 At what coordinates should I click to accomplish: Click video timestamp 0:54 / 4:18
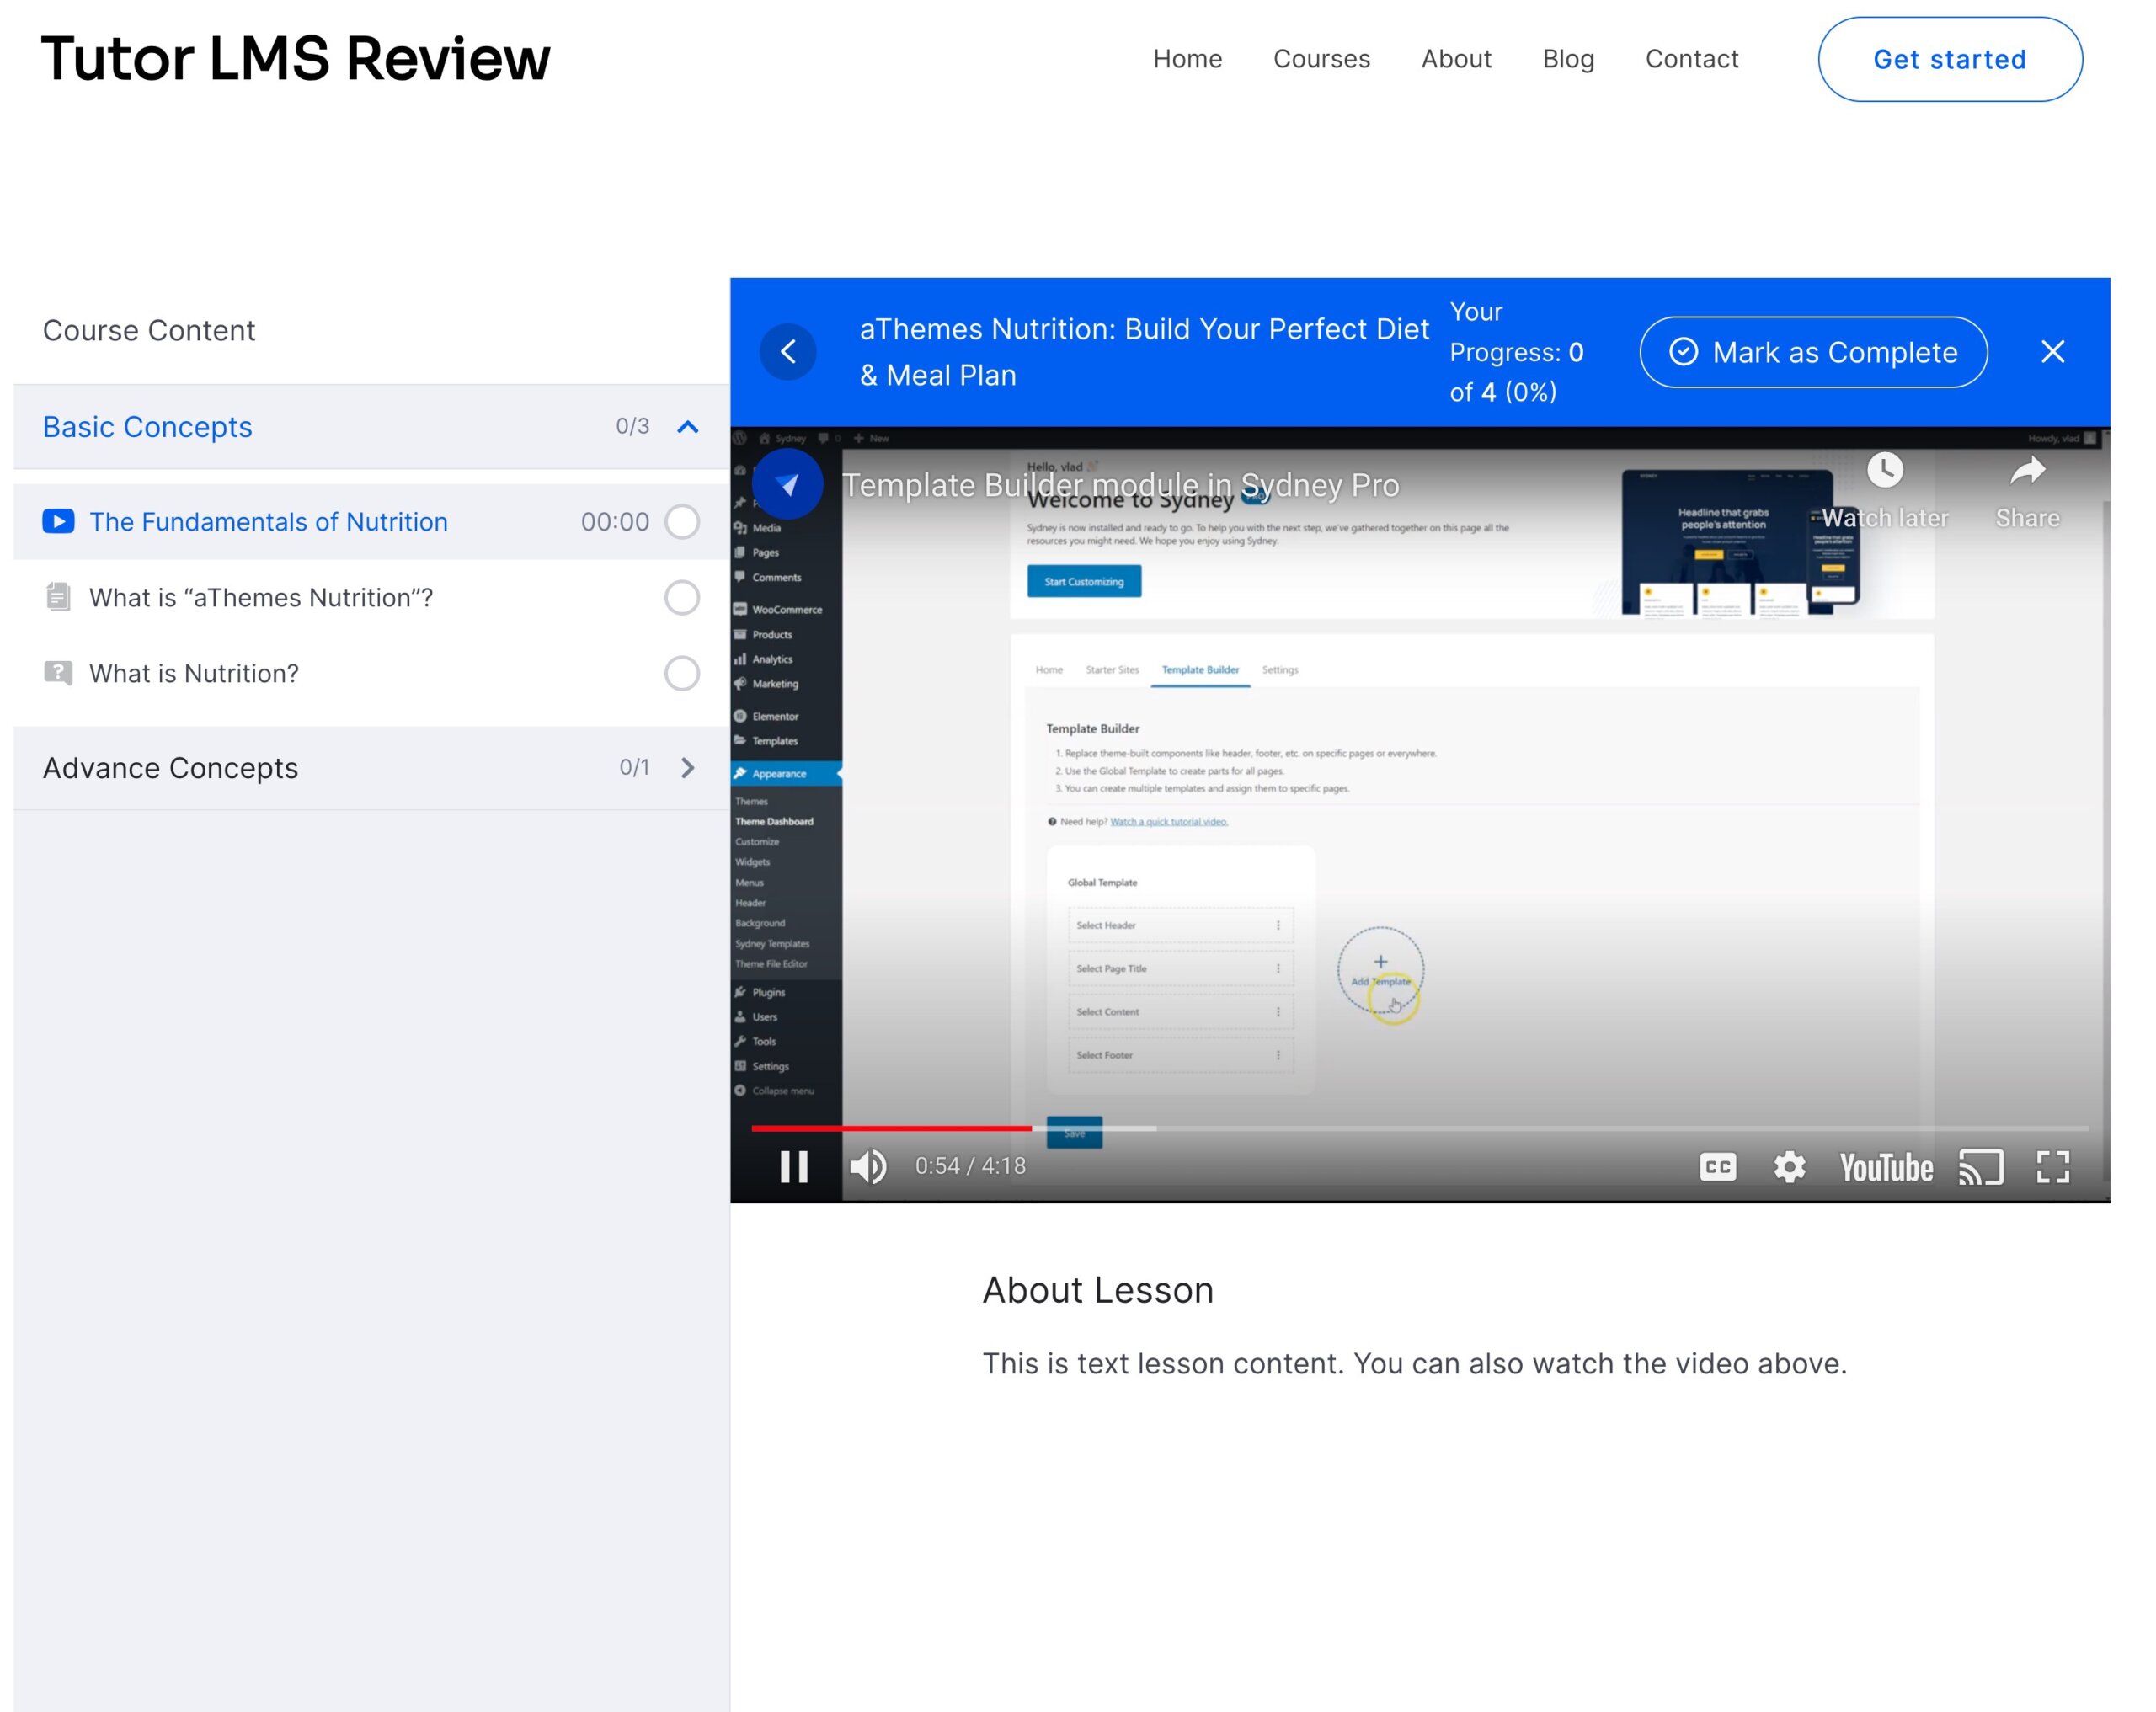[x=970, y=1166]
